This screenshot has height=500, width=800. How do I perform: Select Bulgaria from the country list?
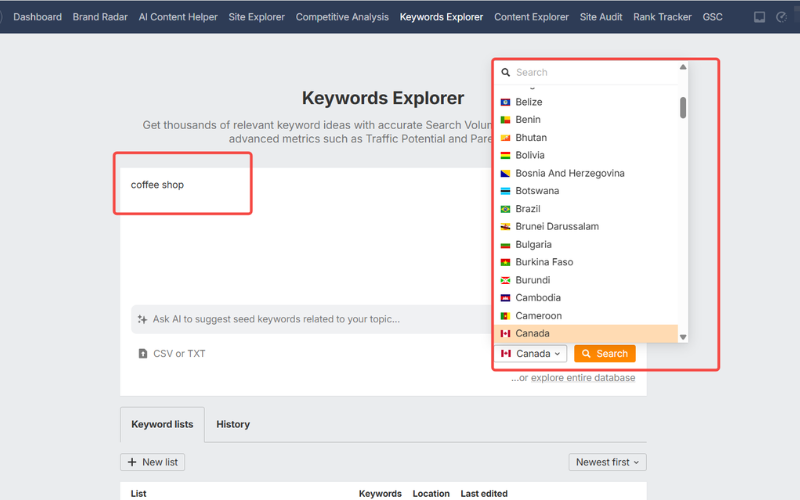click(533, 244)
